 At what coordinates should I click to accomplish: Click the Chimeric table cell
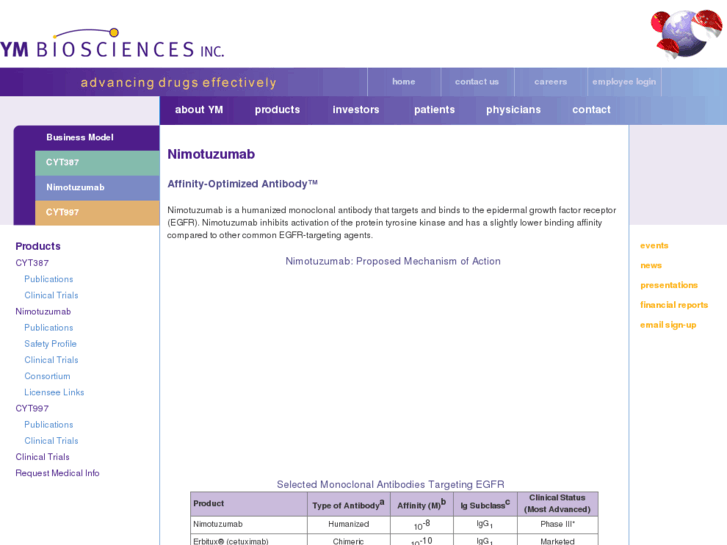pyautogui.click(x=349, y=540)
